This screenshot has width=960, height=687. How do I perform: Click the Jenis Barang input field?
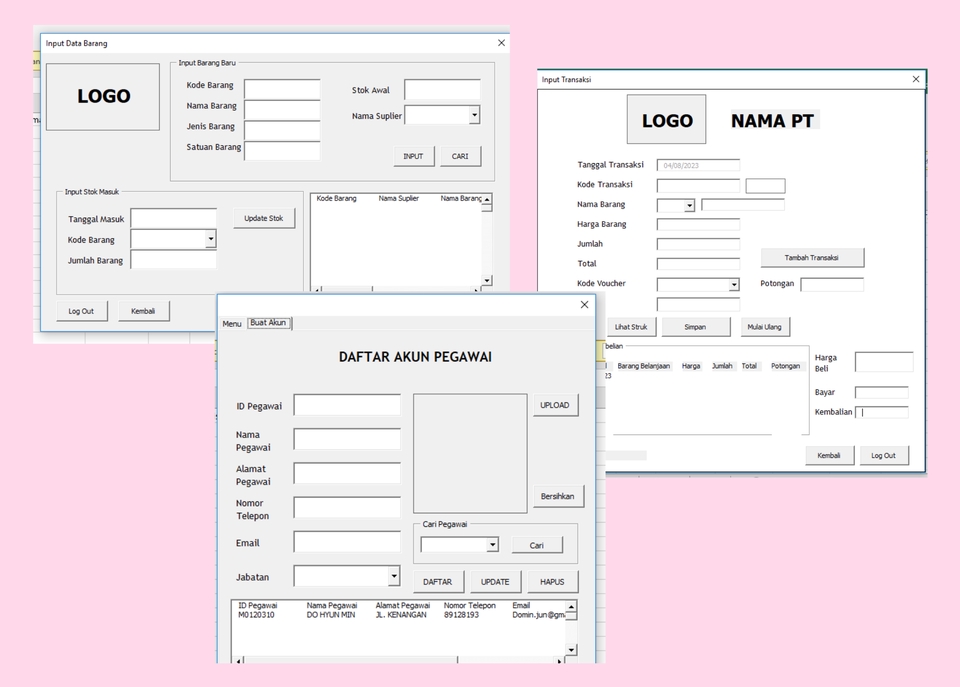point(282,130)
